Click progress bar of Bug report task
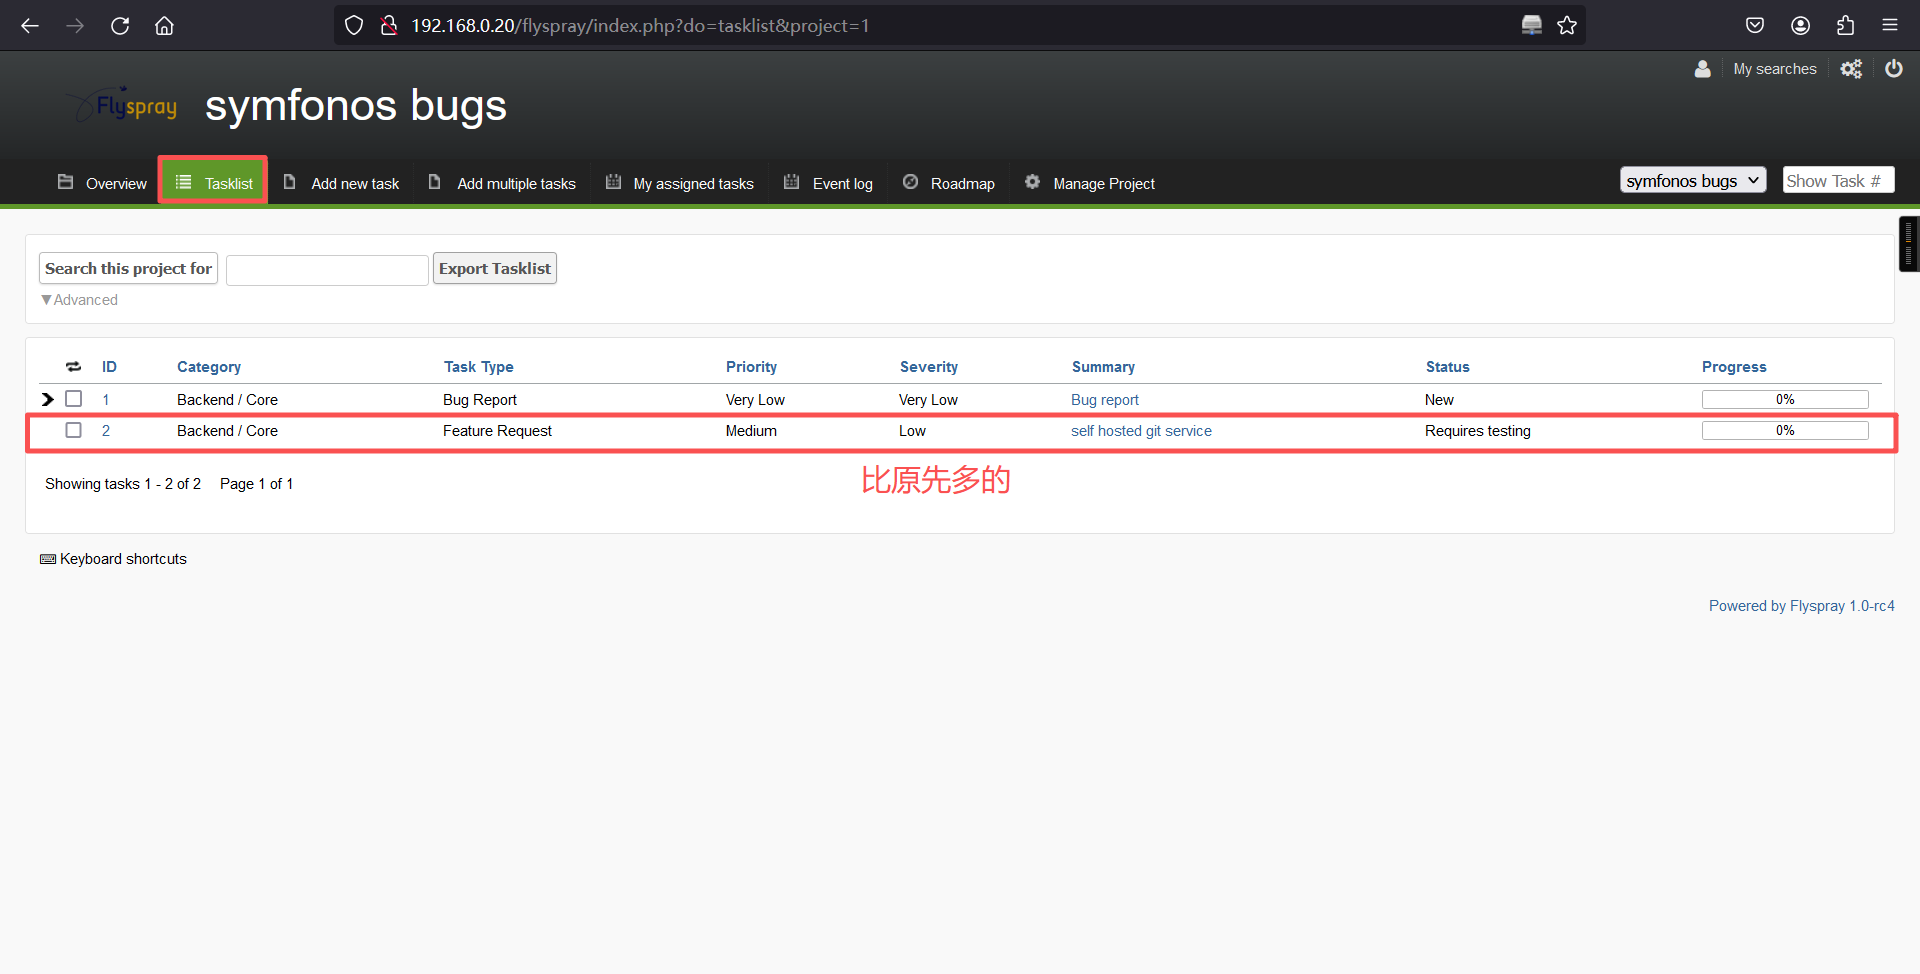The height and width of the screenshot is (974, 1920). click(x=1785, y=399)
